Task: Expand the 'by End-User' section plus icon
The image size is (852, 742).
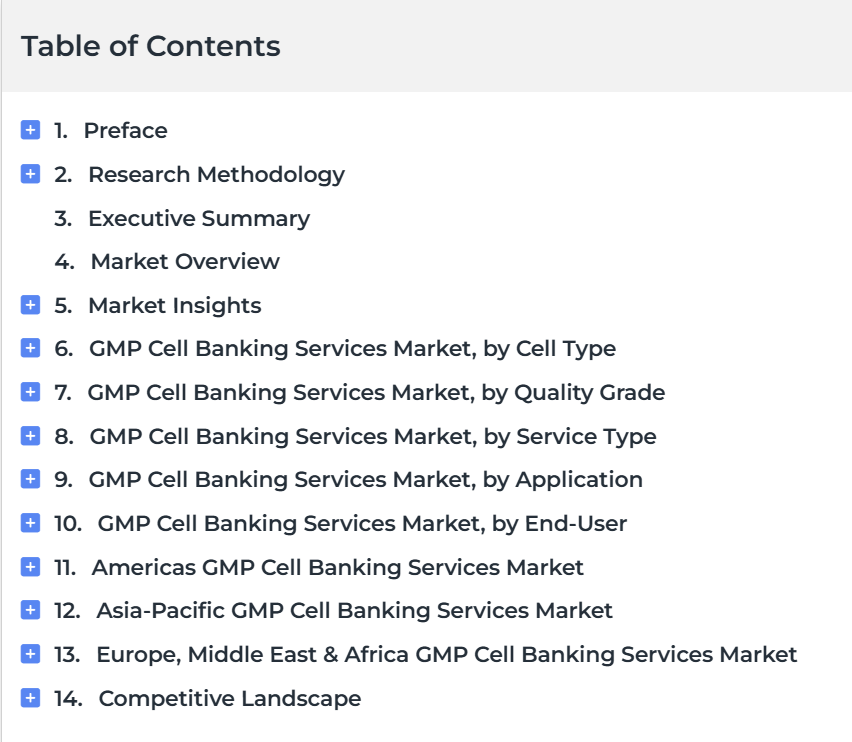Action: (x=30, y=524)
